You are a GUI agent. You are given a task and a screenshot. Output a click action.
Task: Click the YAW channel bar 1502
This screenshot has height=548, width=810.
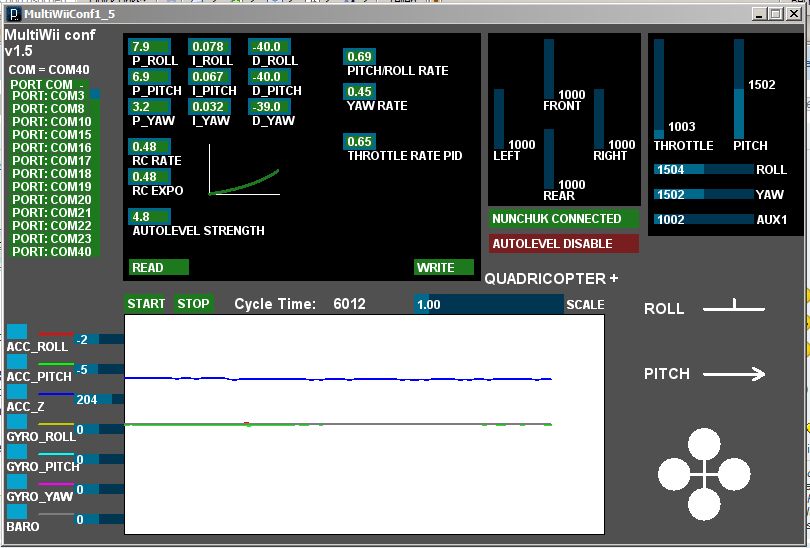point(704,194)
